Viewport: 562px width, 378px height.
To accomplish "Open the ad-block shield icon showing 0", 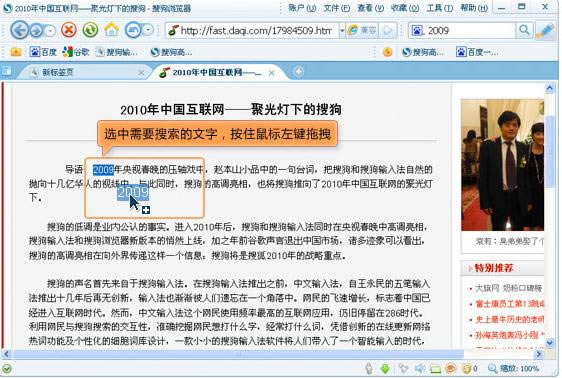I will (x=470, y=368).
